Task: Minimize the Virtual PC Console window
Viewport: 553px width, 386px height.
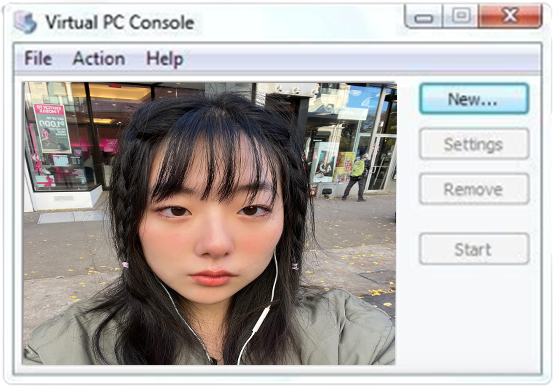Action: [x=424, y=16]
